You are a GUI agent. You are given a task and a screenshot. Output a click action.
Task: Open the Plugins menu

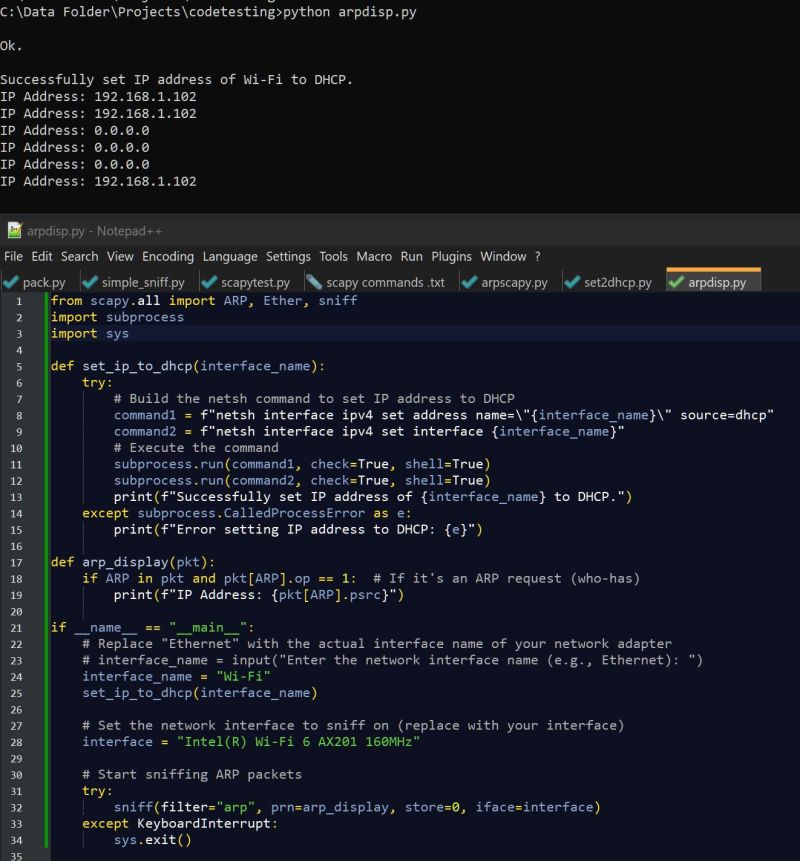click(451, 256)
